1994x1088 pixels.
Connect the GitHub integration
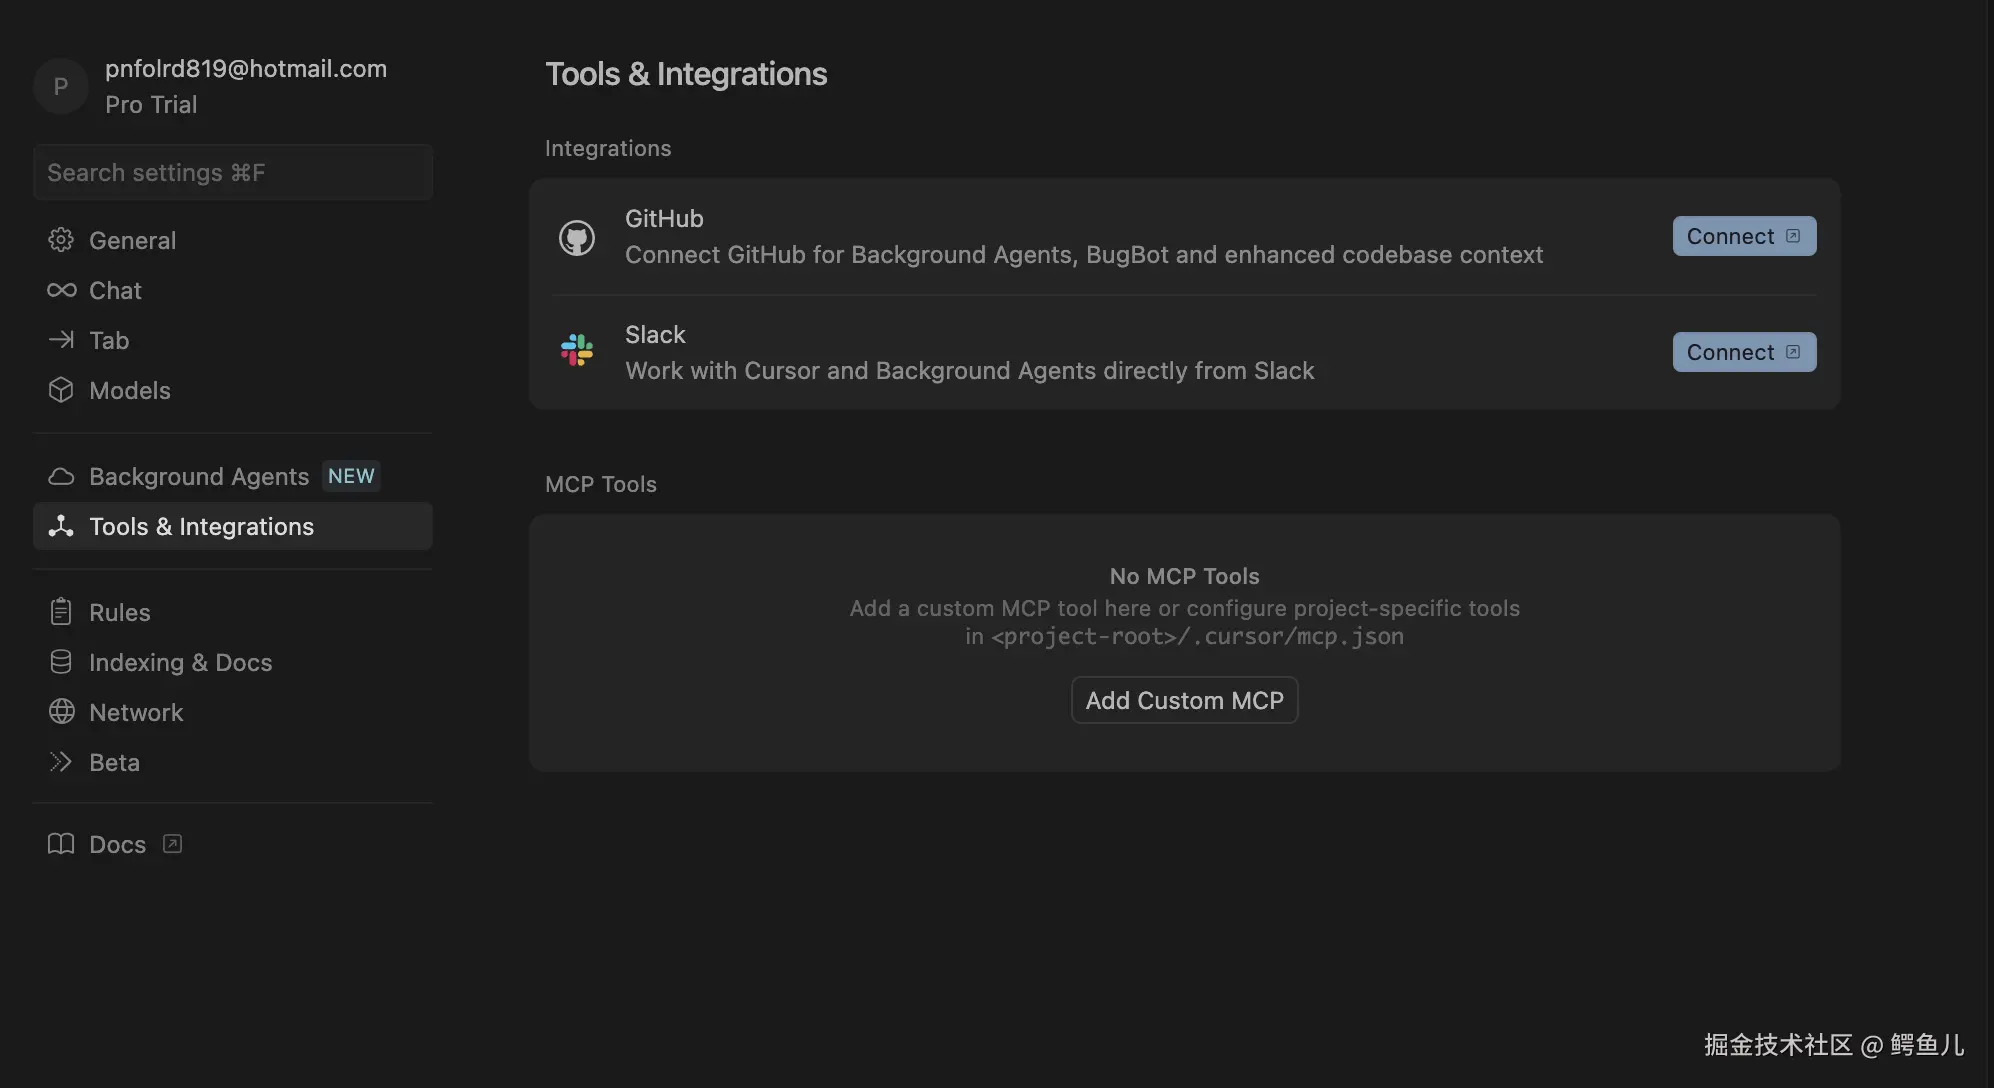pyautogui.click(x=1743, y=236)
